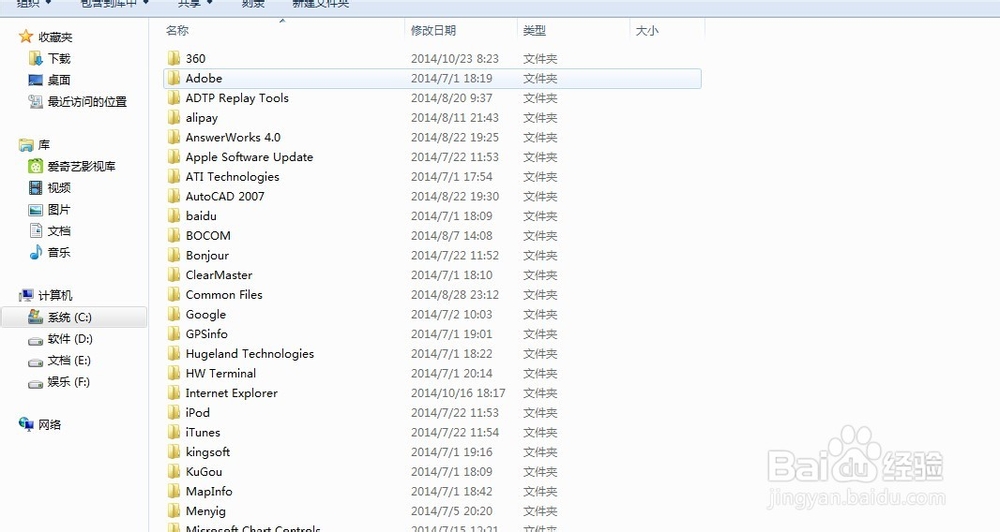Select the BOCOM folder name
The image size is (1000, 532).
(208, 235)
